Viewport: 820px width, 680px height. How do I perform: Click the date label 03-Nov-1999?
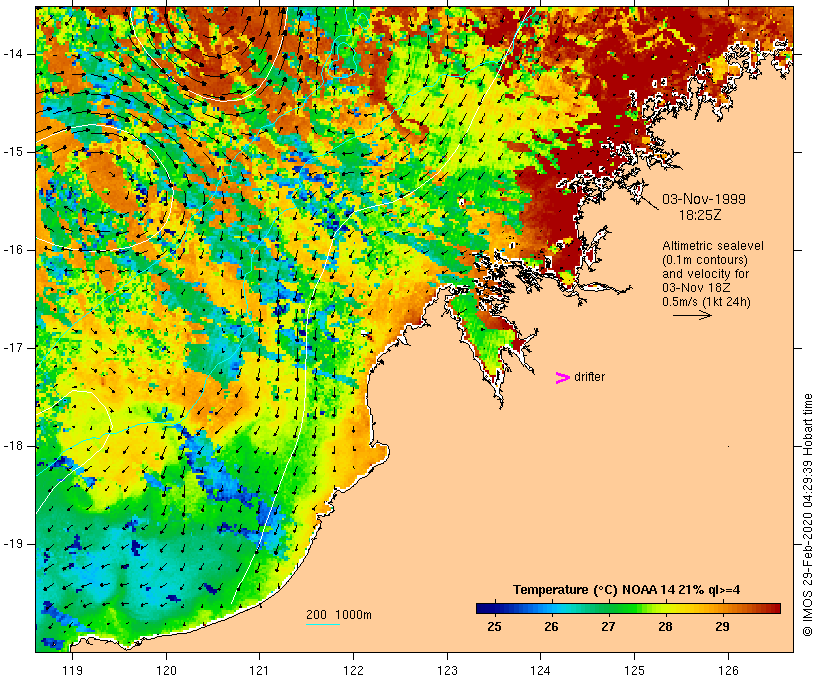[704, 199]
